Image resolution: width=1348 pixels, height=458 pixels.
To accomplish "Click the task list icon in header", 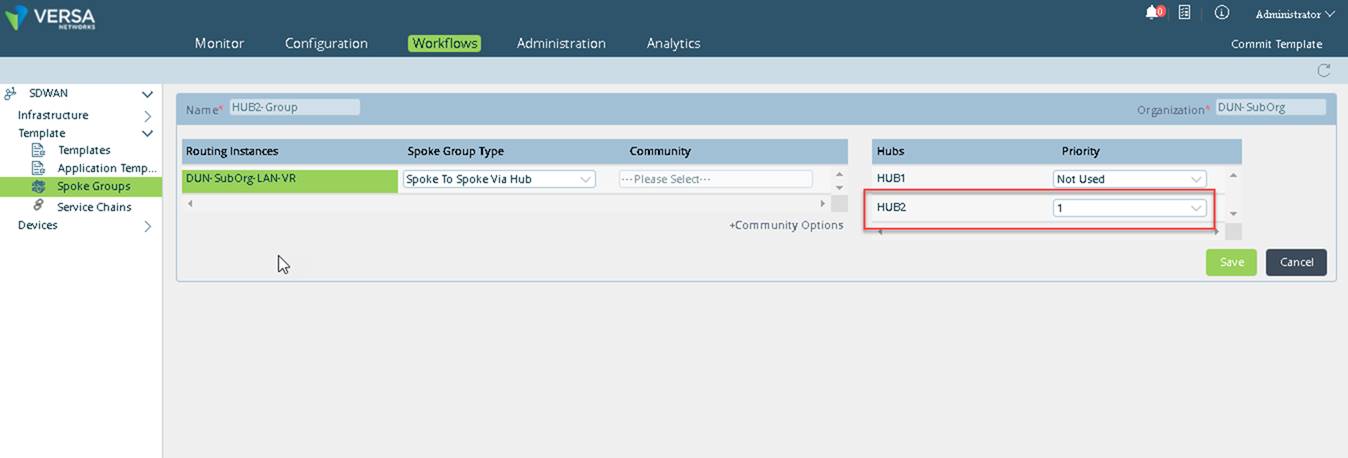I will (x=1185, y=13).
